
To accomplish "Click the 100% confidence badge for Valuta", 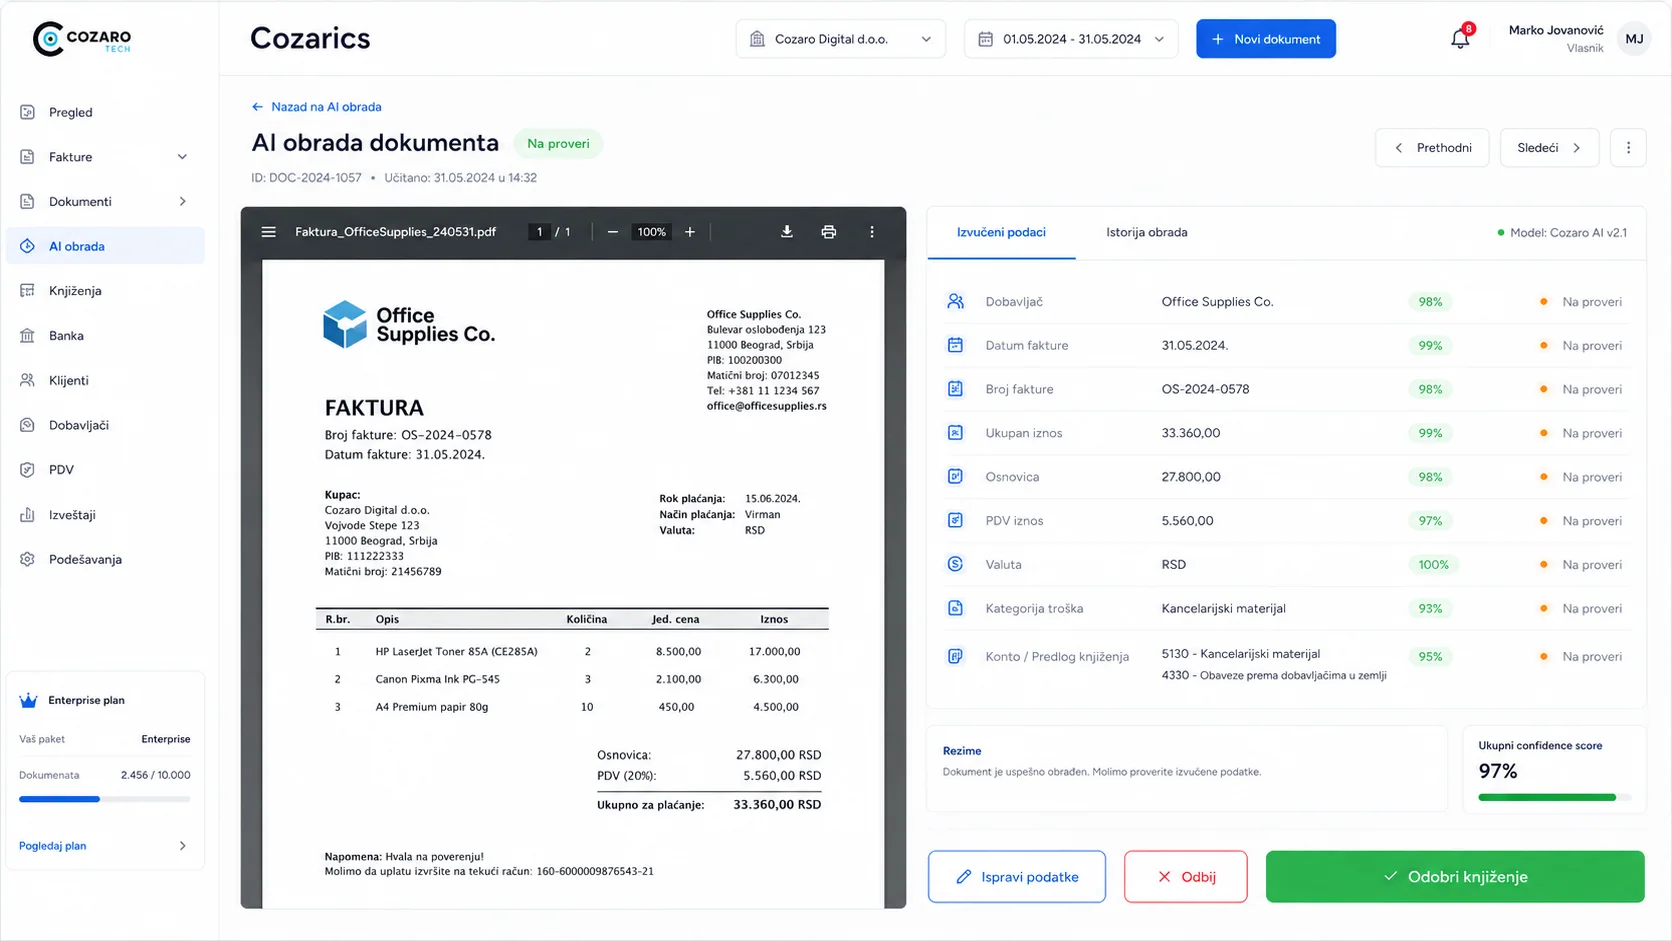I will pyautogui.click(x=1433, y=565).
